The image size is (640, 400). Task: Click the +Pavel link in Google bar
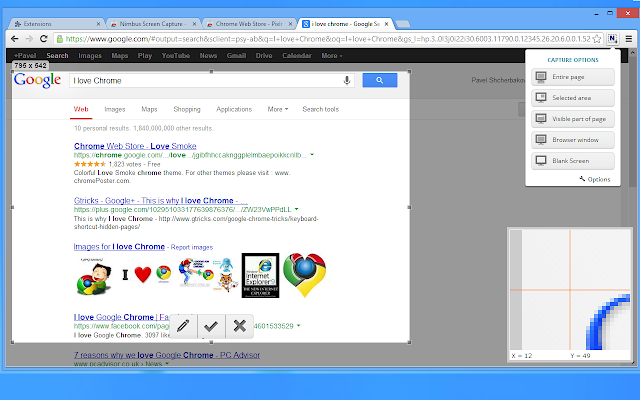[x=25, y=56]
